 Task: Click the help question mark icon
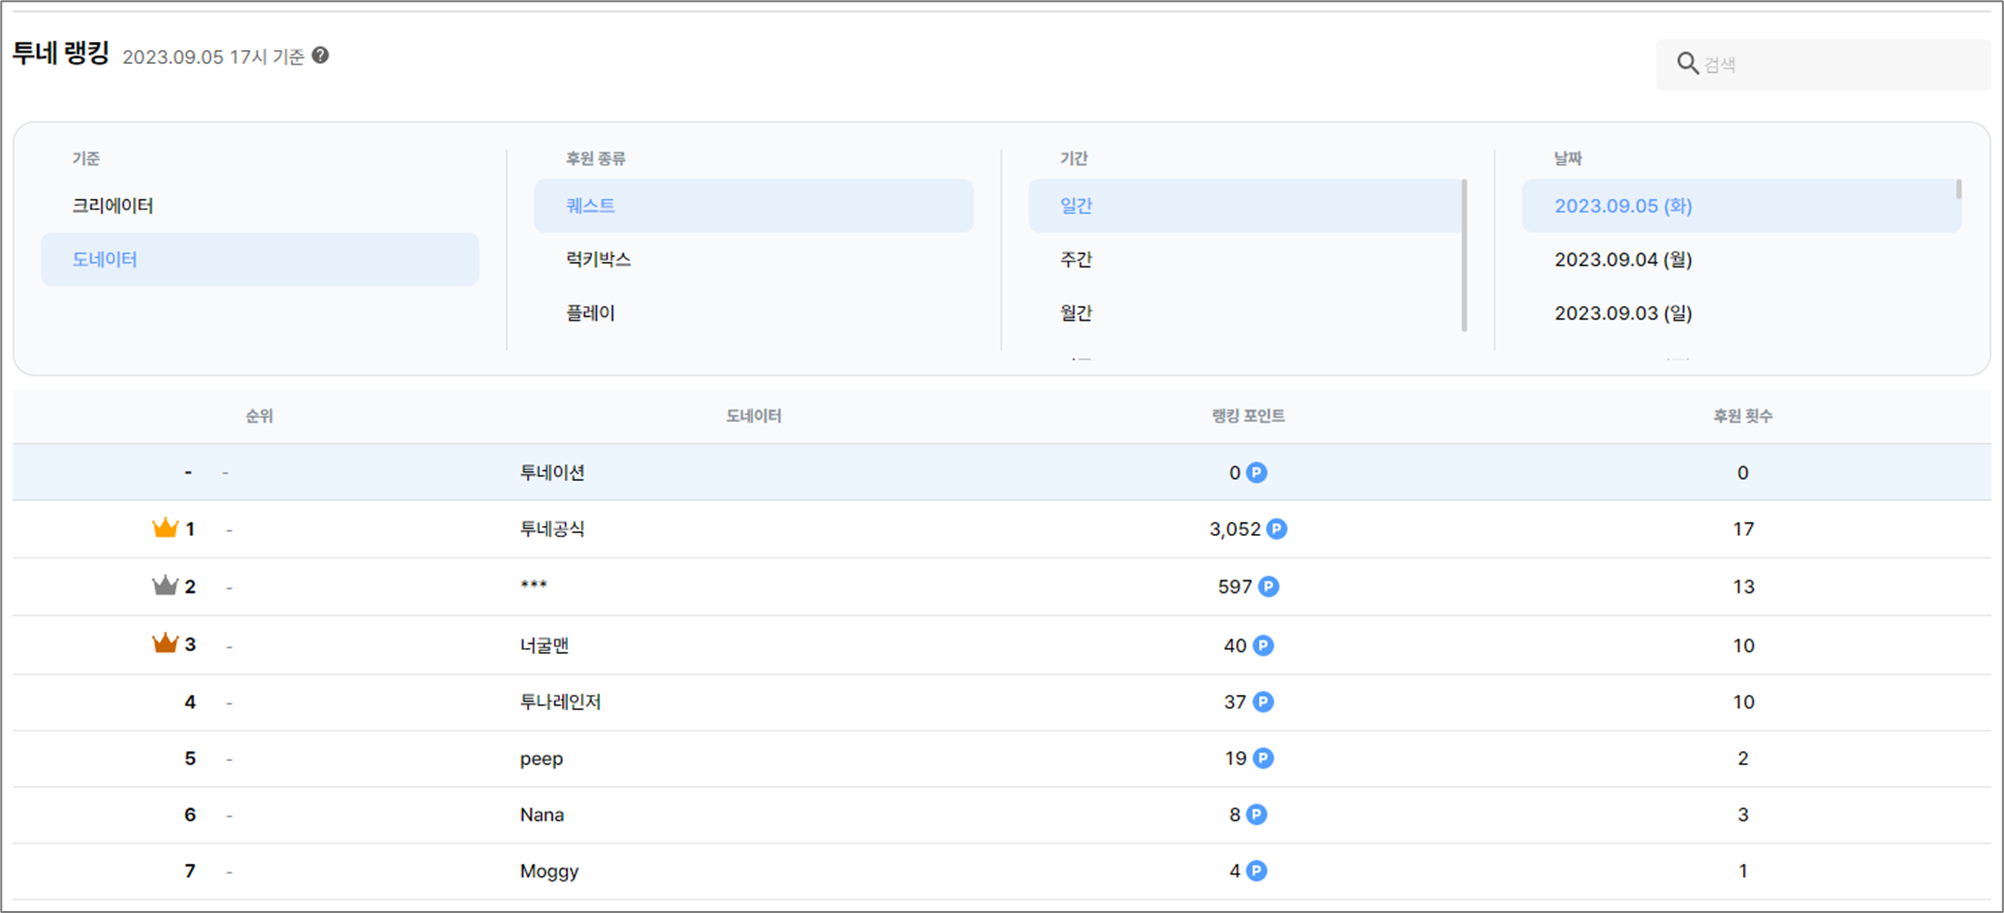320,56
